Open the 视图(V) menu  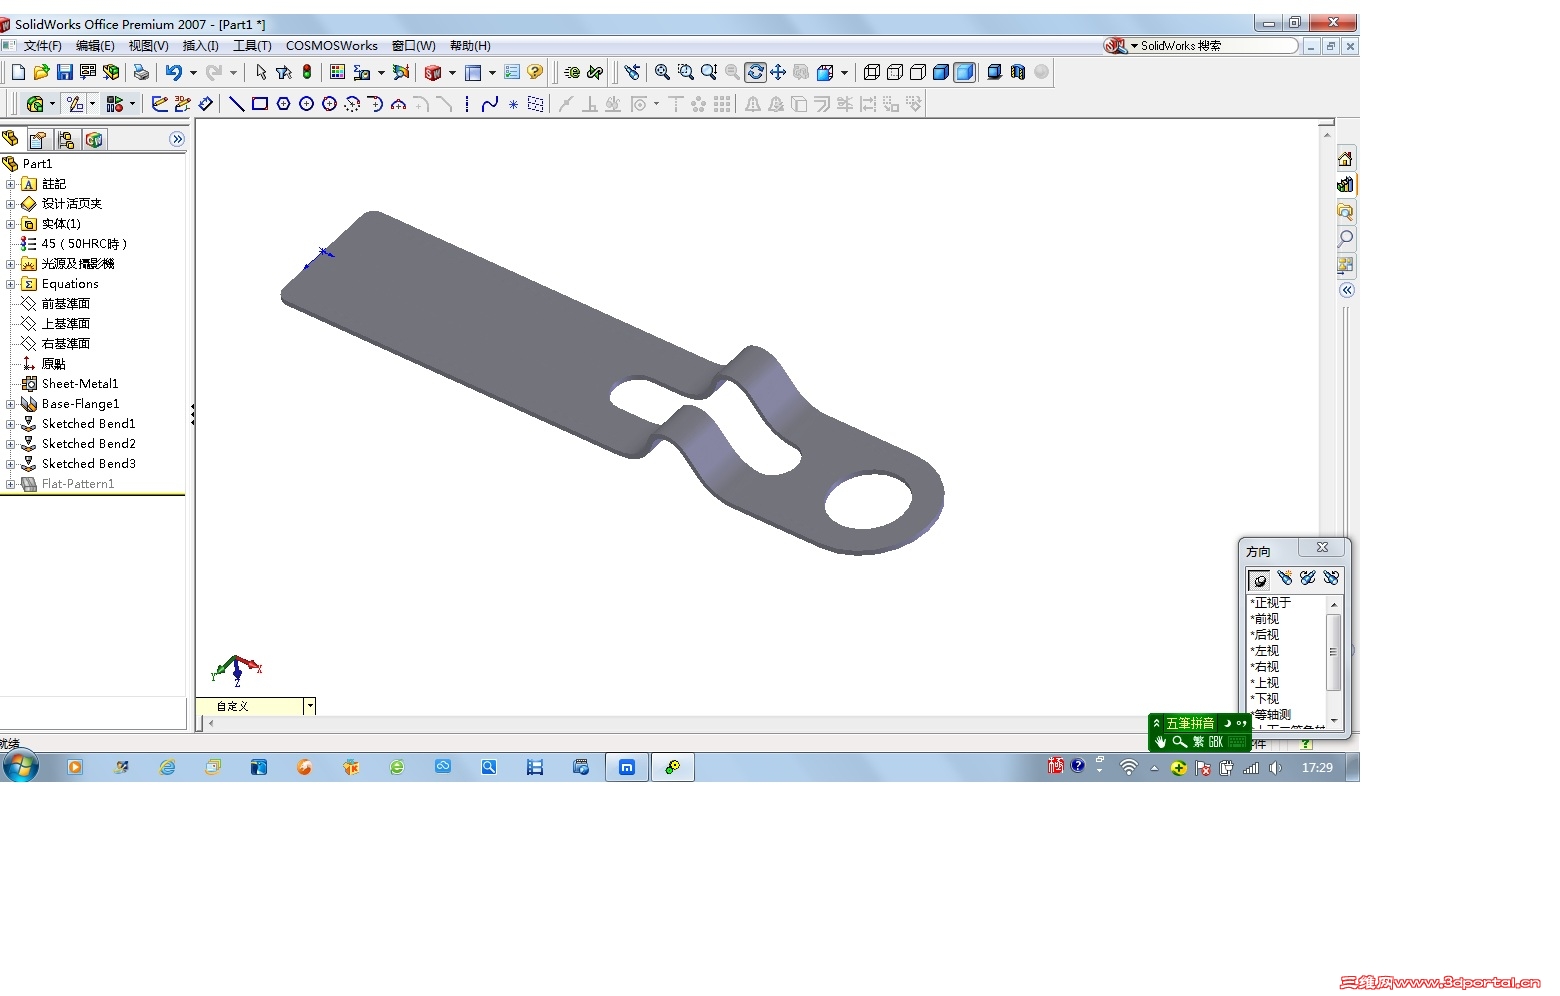[x=148, y=46]
